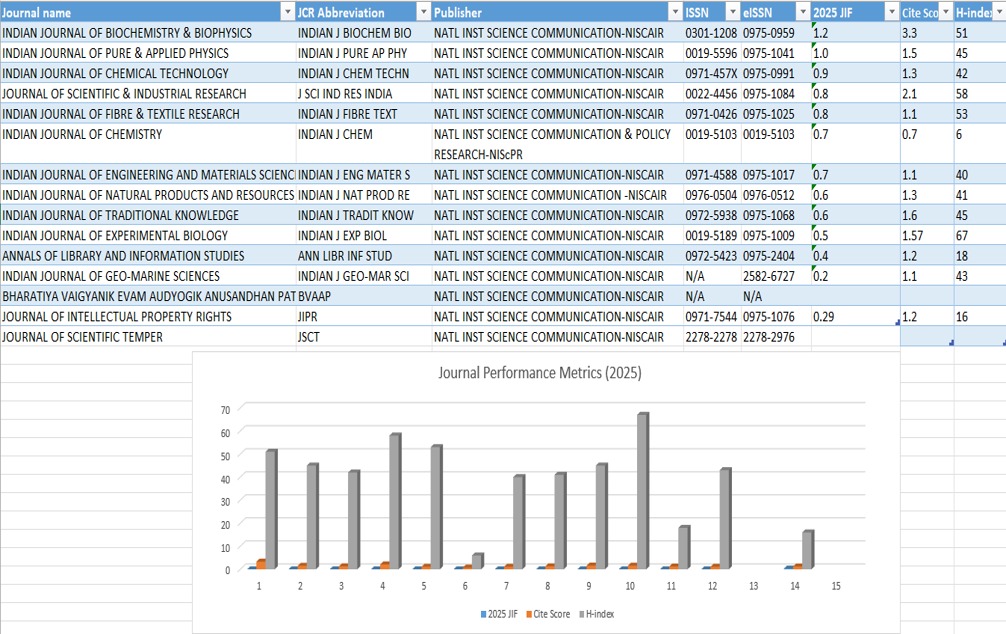
Task: Select ISSN cell 0022-4456
Action: point(712,94)
